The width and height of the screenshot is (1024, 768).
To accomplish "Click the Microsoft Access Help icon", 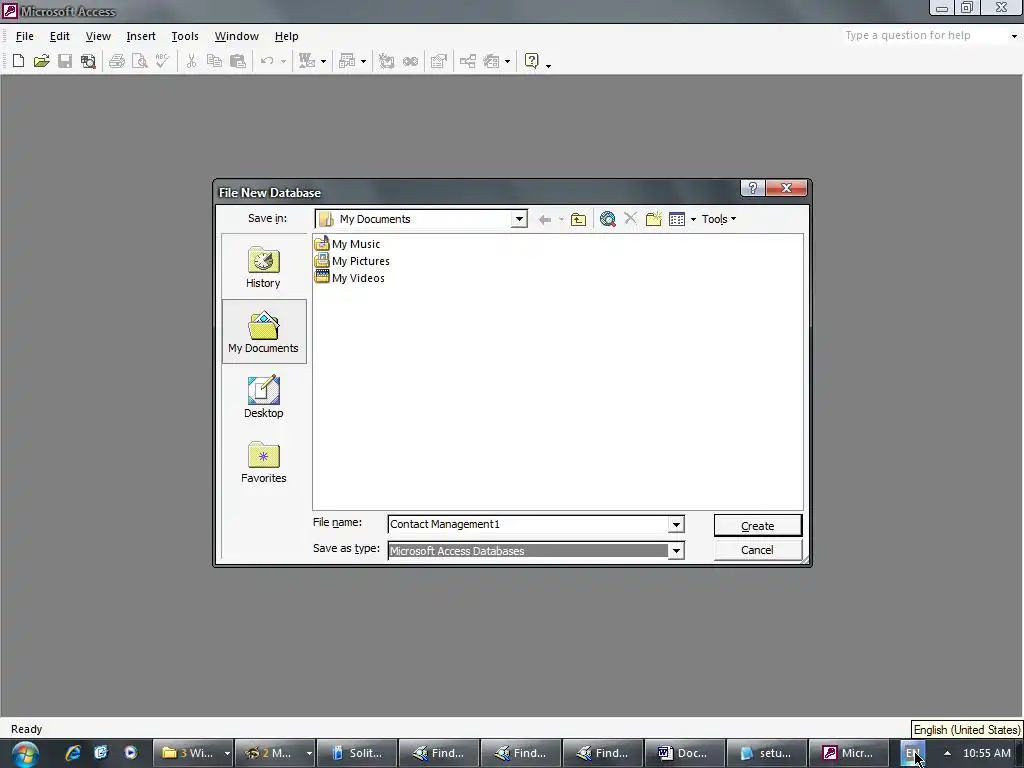I will point(532,61).
